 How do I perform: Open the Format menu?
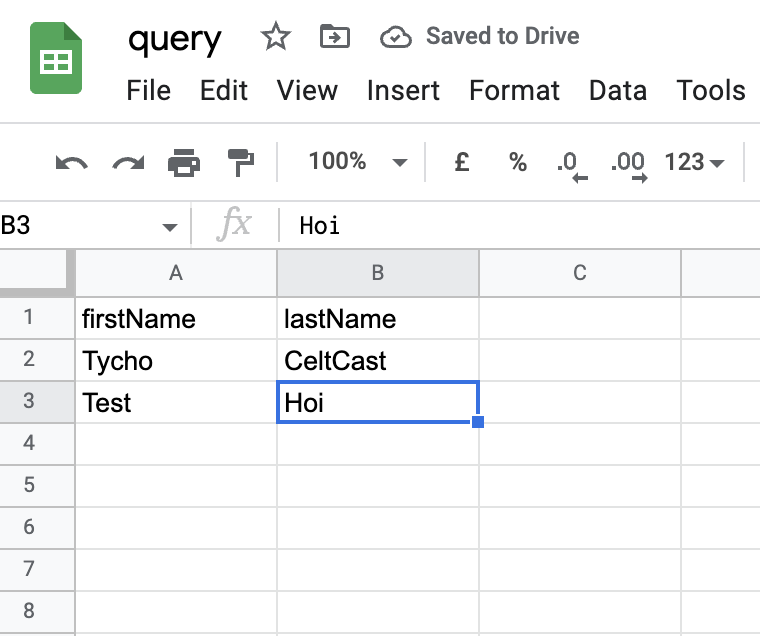click(x=514, y=91)
